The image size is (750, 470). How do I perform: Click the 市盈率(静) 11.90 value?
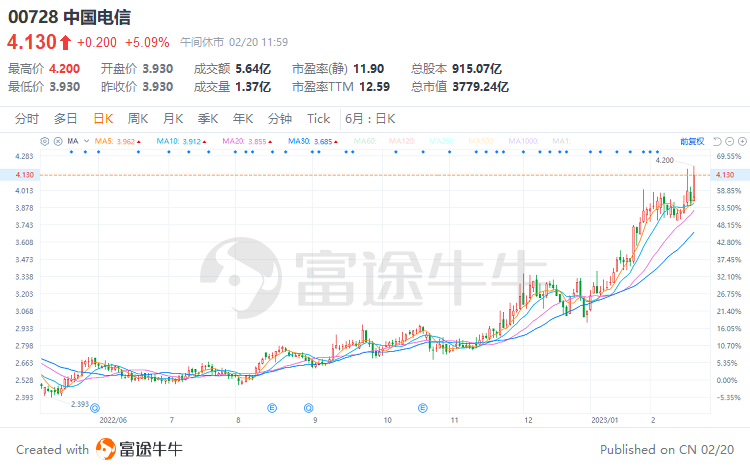(368, 69)
